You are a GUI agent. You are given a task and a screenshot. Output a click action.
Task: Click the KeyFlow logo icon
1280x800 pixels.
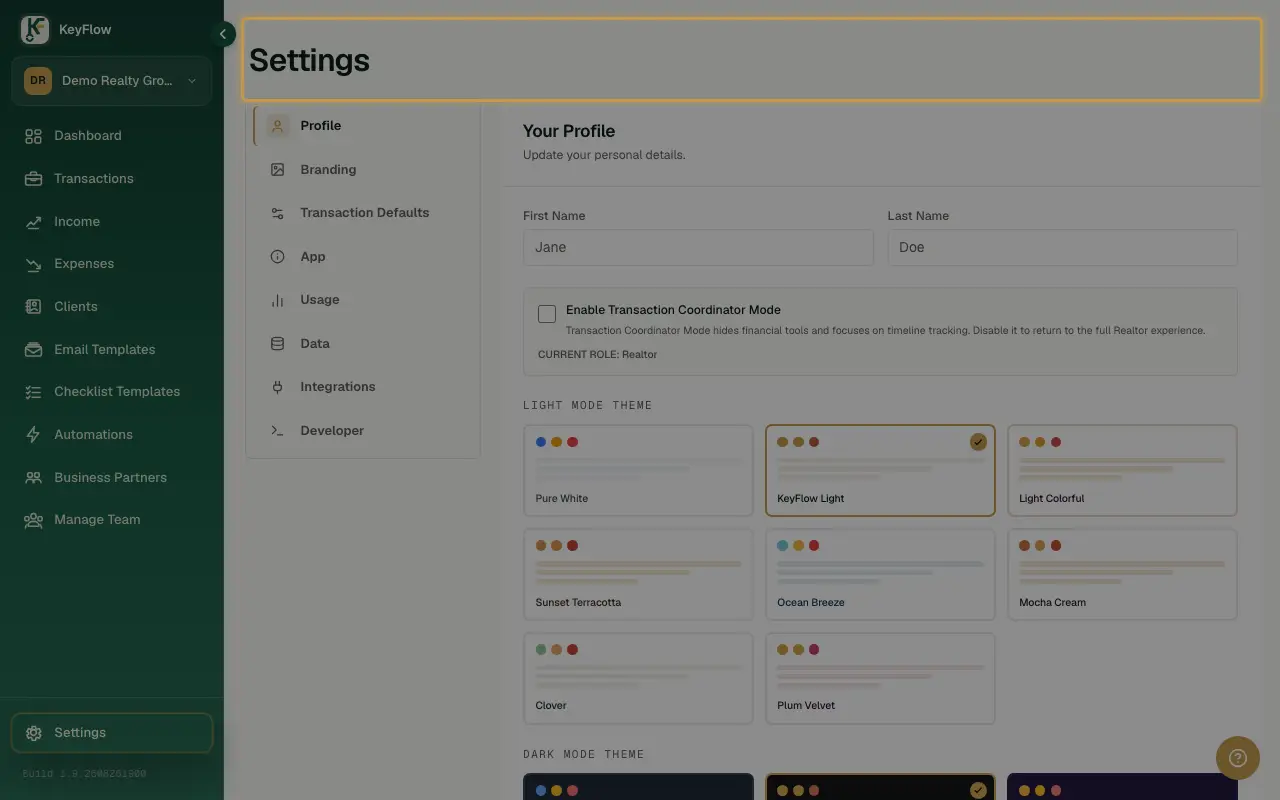coord(35,30)
